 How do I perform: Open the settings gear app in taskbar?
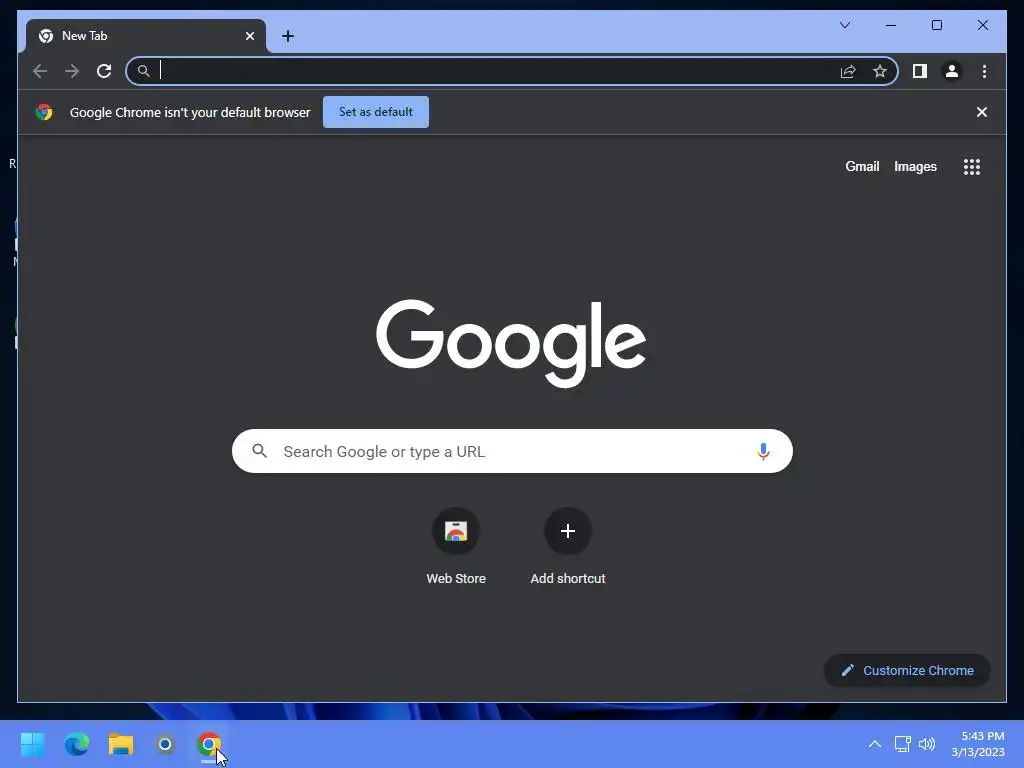165,744
